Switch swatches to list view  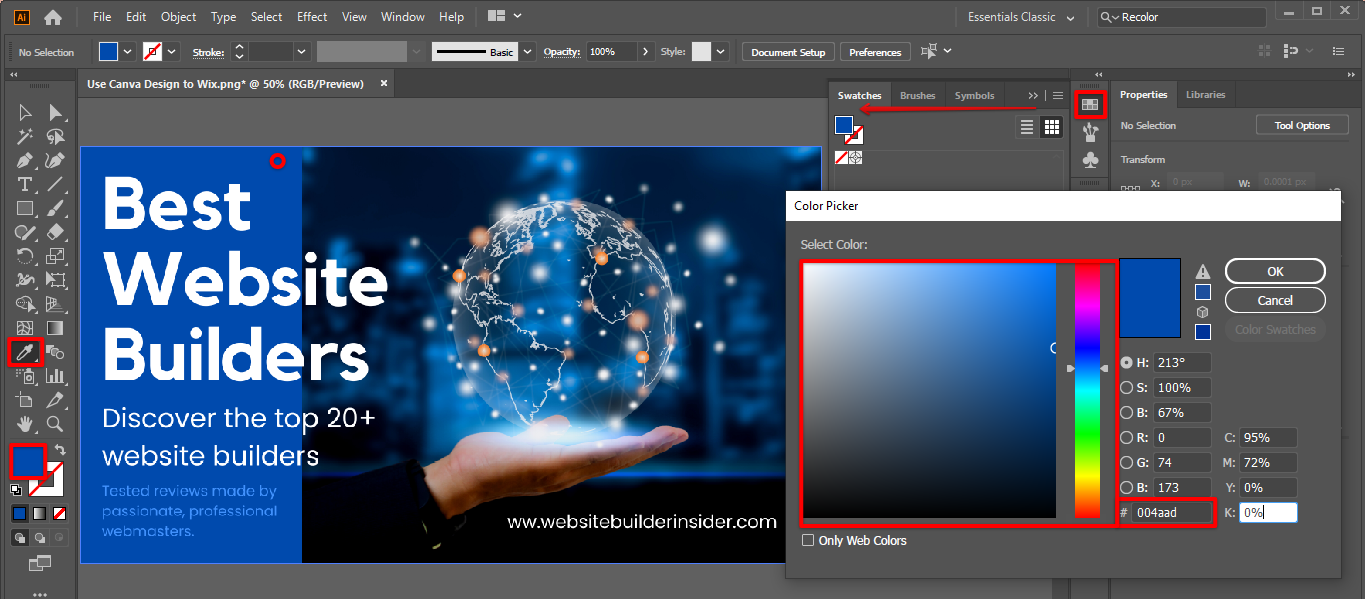[1026, 127]
